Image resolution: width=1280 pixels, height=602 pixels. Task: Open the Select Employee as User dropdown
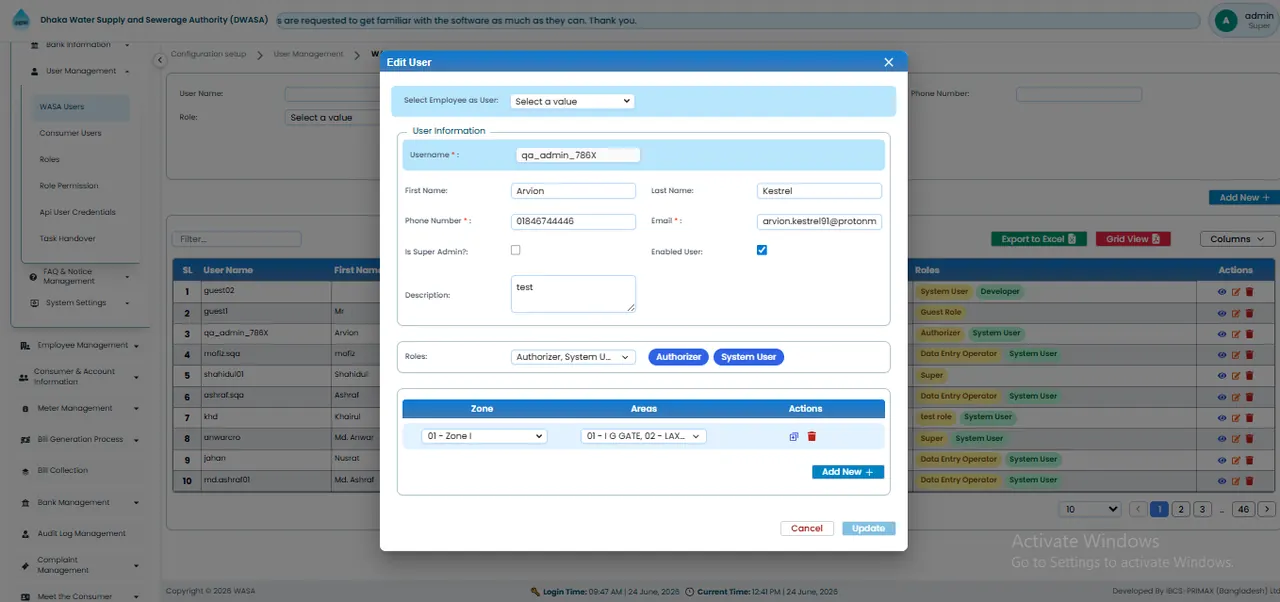(572, 101)
